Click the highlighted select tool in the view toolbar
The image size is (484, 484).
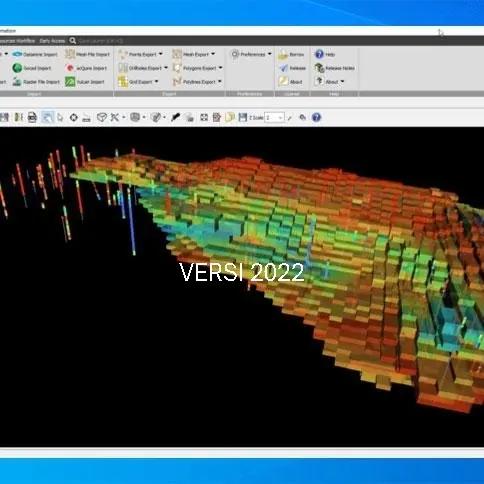[x=47, y=117]
